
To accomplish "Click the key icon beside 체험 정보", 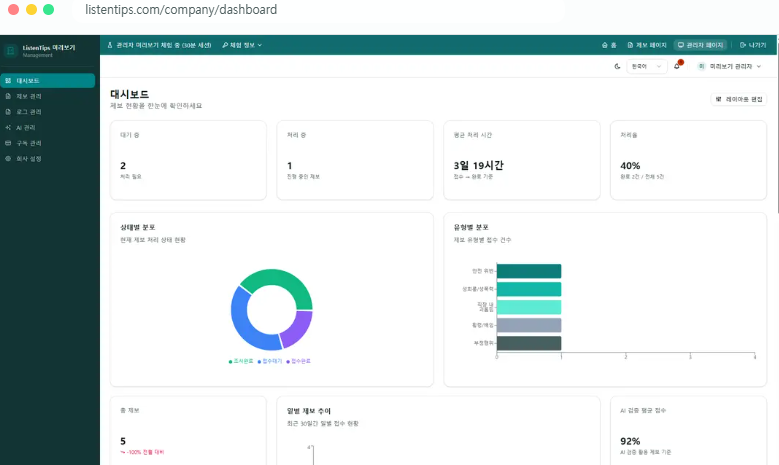I will point(225,45).
